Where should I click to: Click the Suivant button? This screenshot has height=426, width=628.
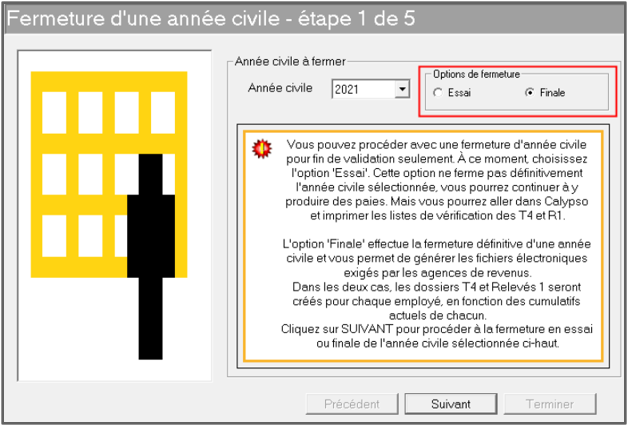tap(451, 404)
